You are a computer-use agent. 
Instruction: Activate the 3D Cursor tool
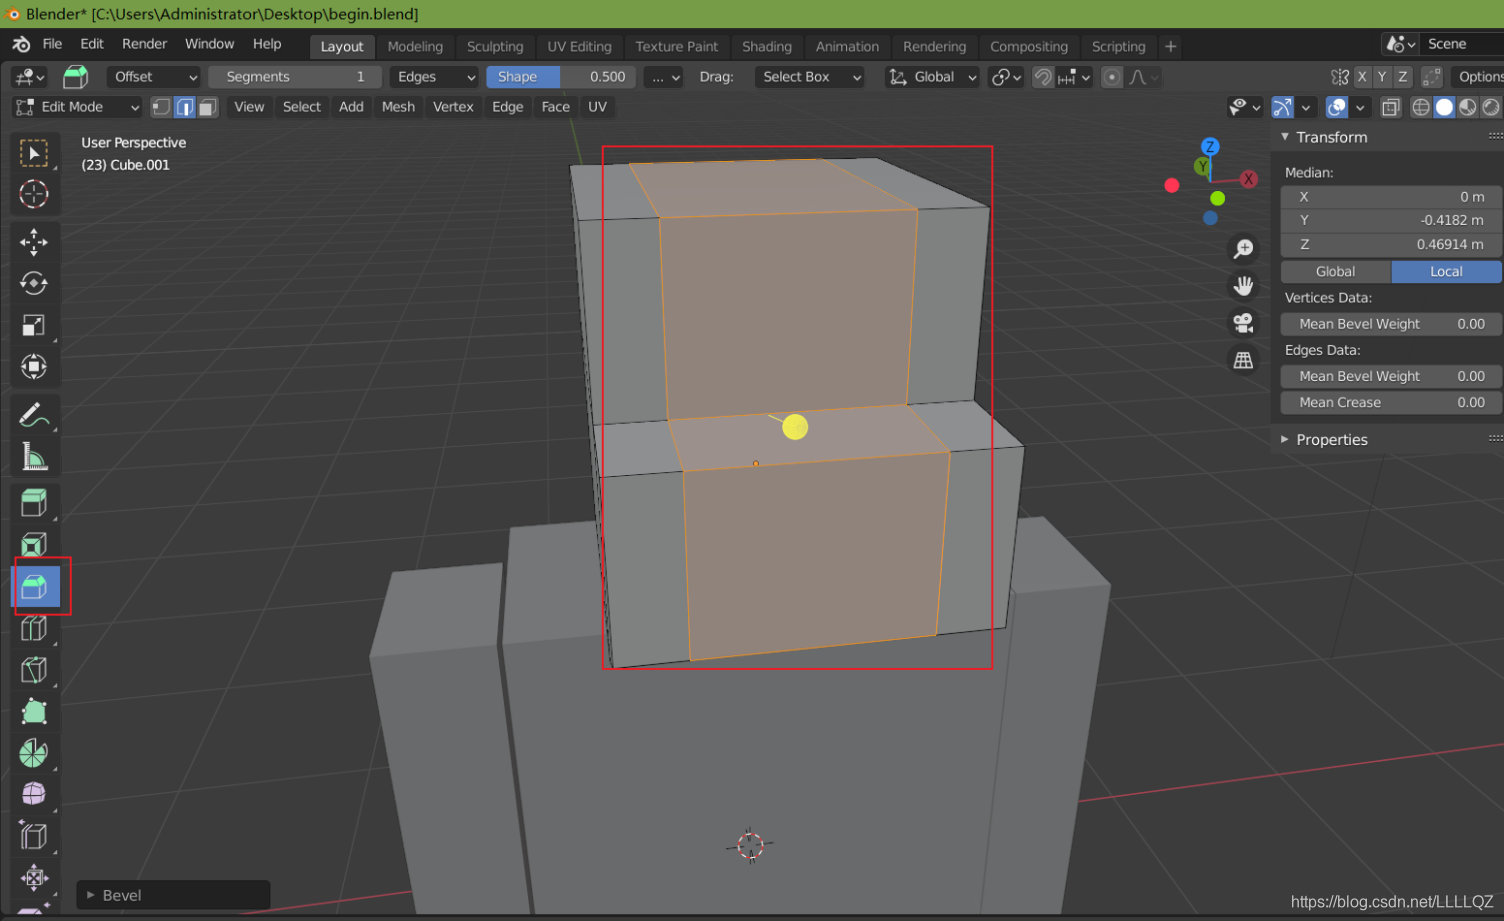point(34,194)
